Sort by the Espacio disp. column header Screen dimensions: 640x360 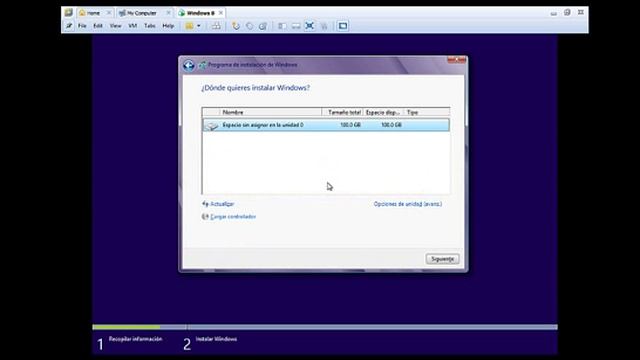[383, 112]
